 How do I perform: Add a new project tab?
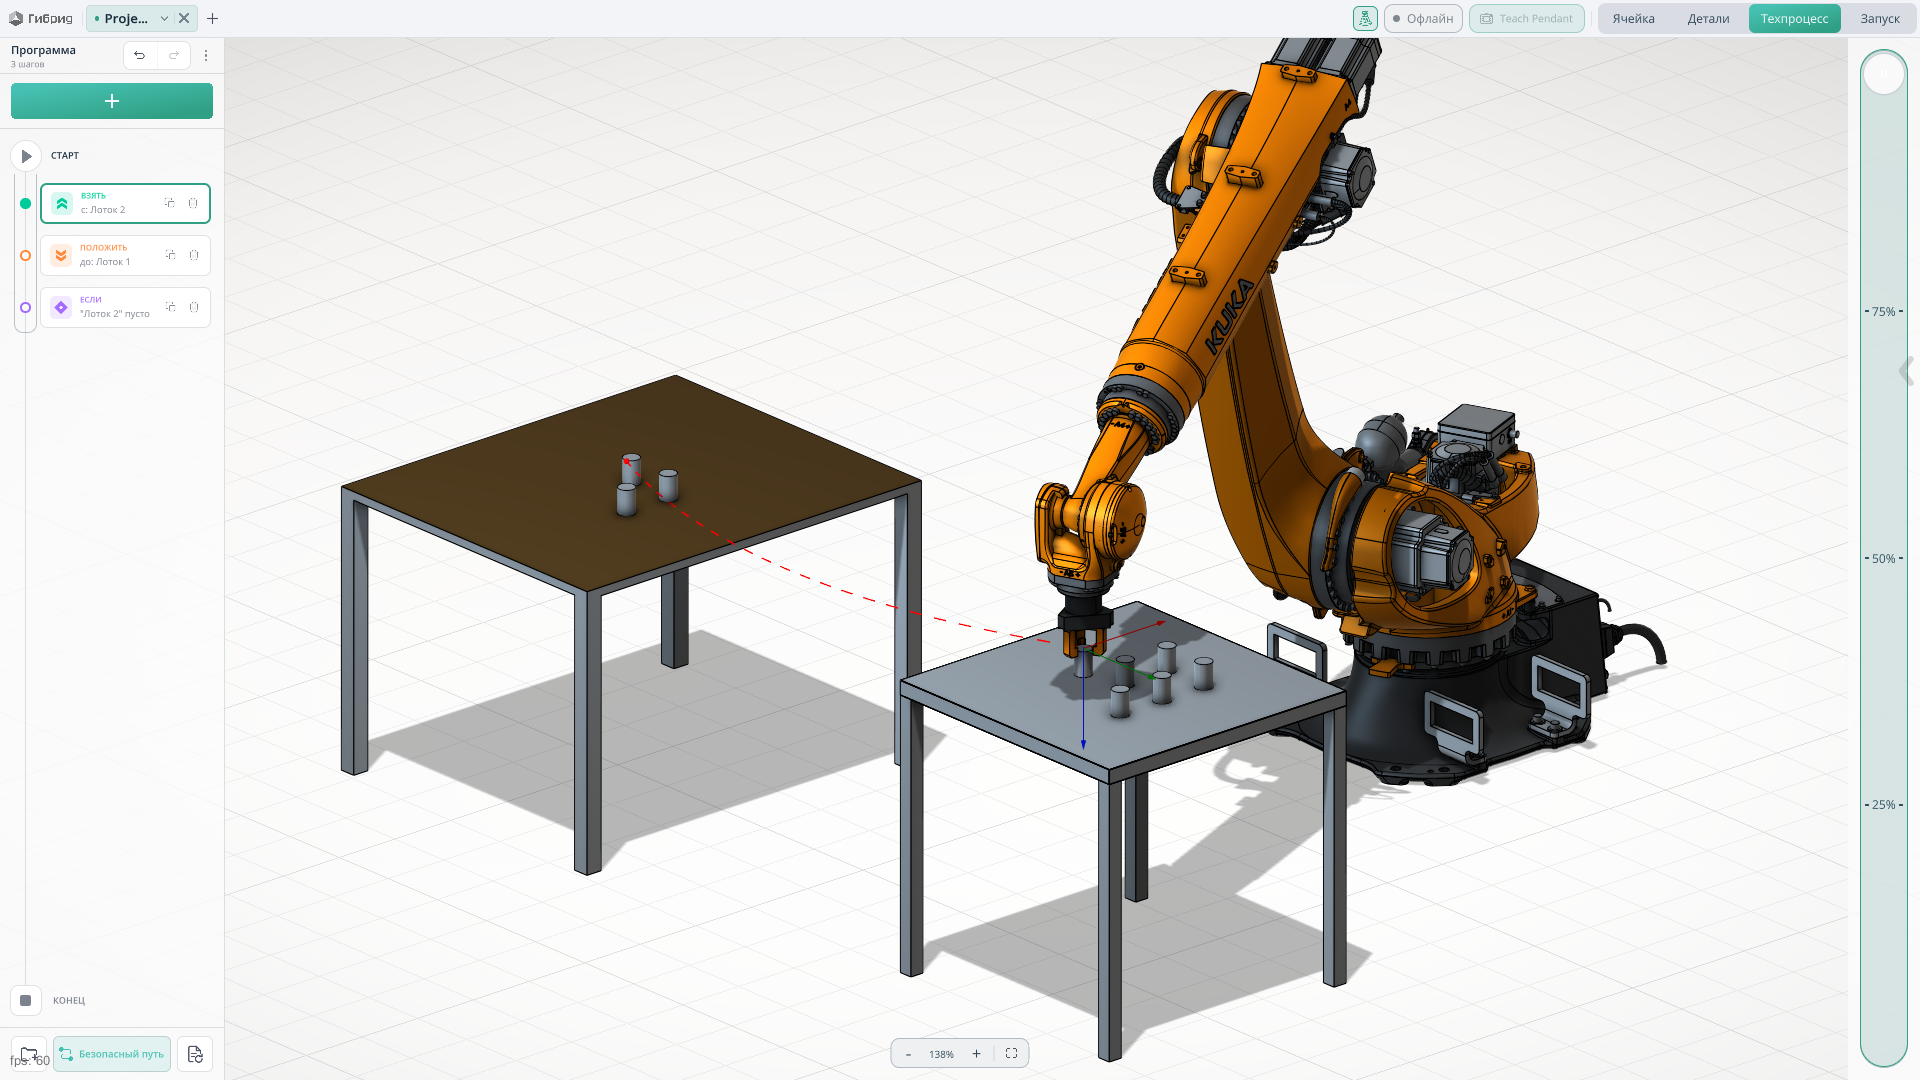click(212, 18)
